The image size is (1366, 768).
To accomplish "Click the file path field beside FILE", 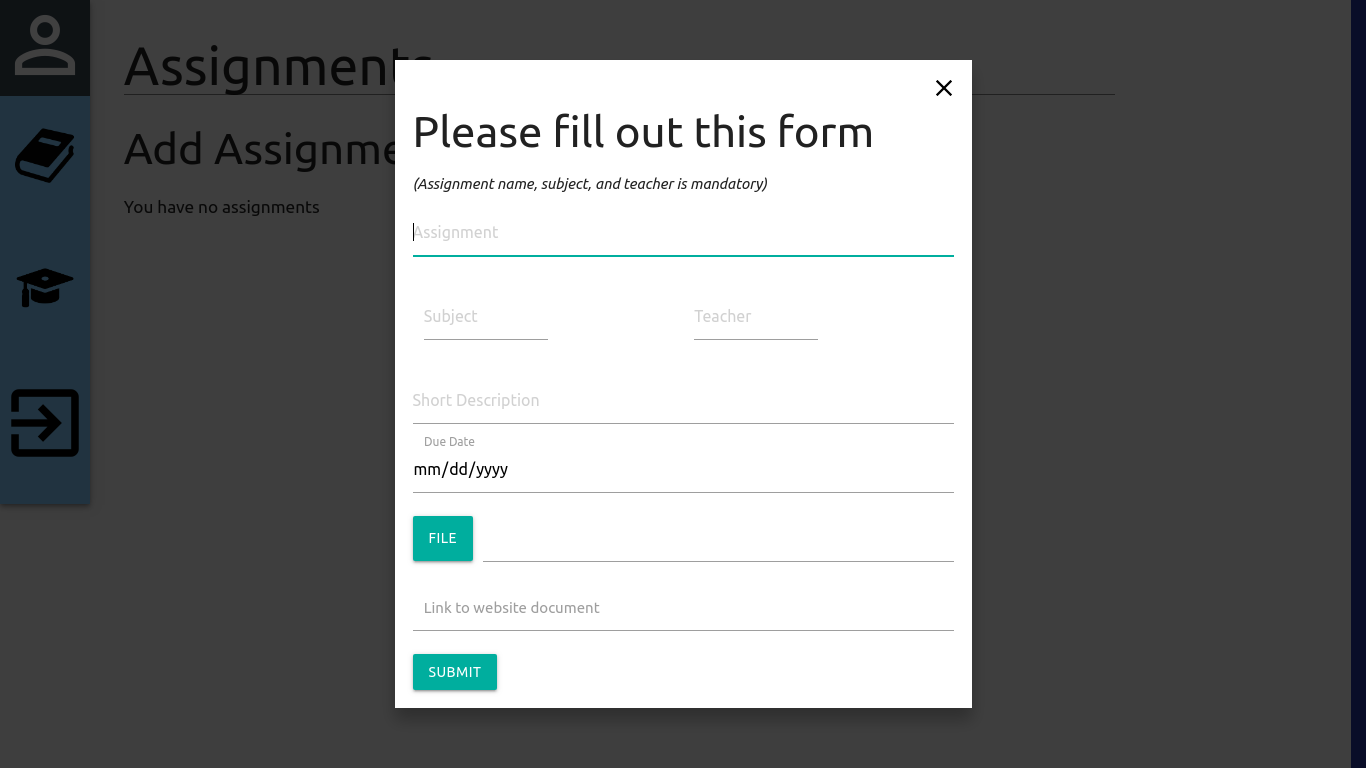I will [718, 539].
